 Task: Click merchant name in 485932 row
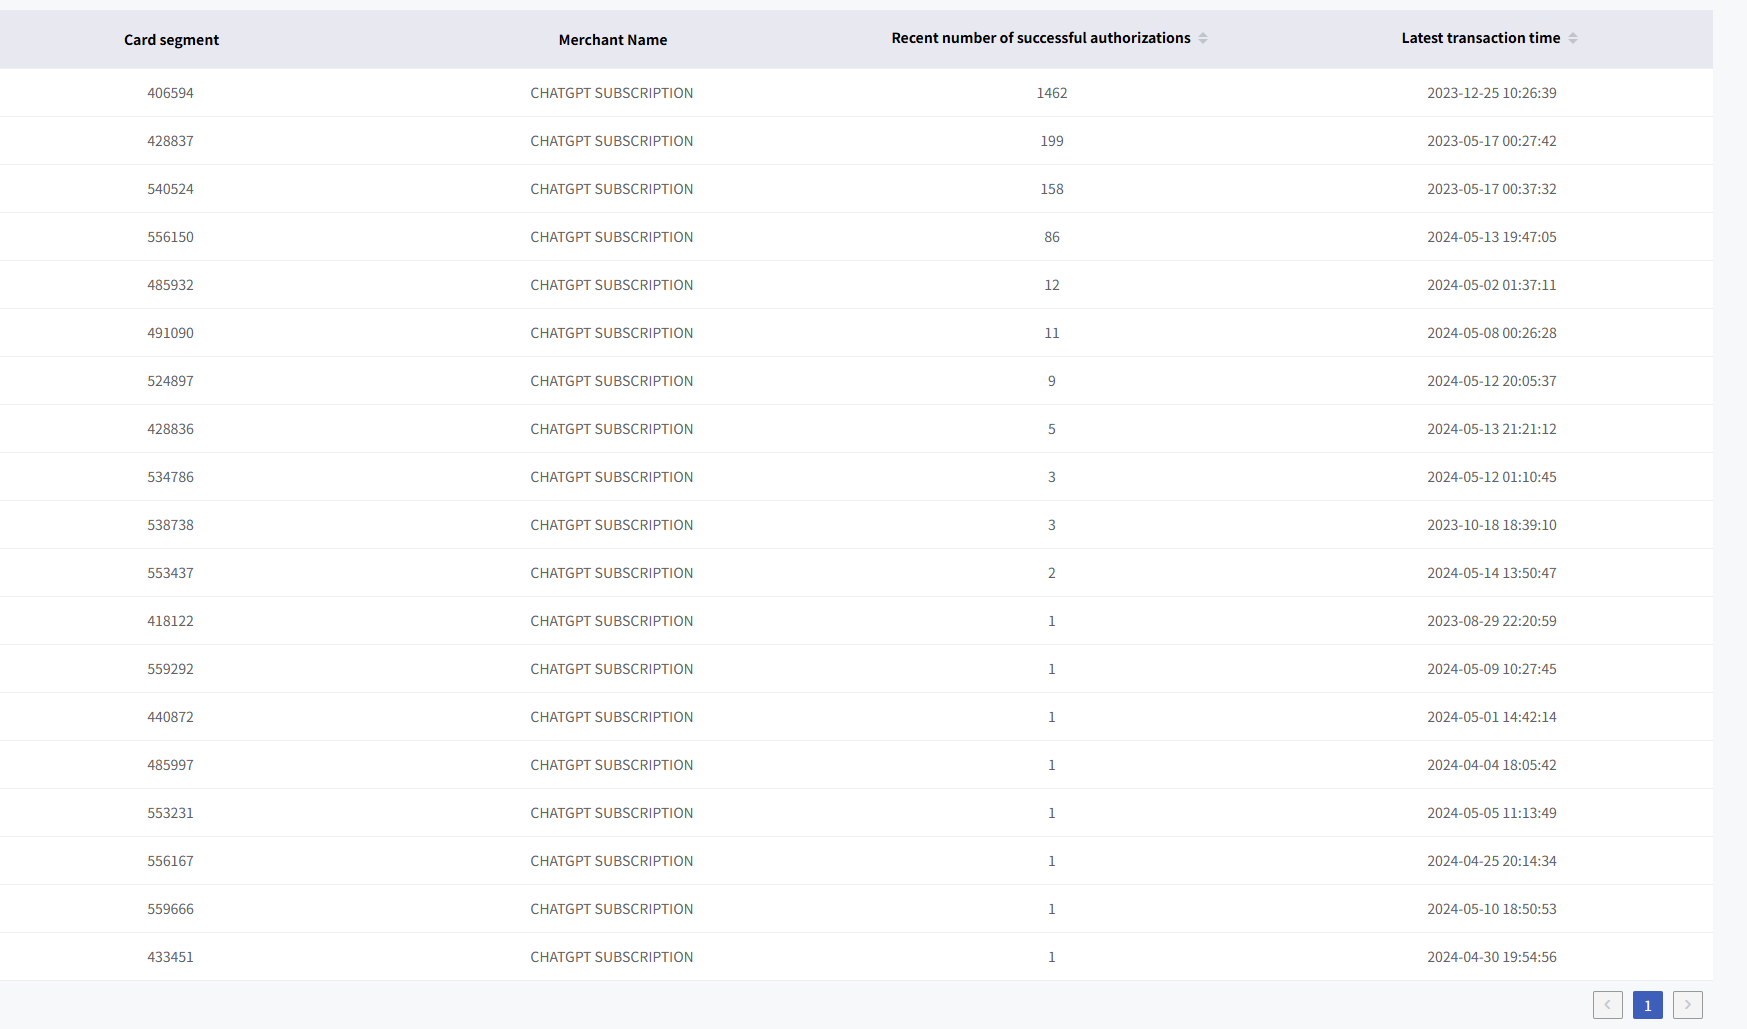click(611, 285)
